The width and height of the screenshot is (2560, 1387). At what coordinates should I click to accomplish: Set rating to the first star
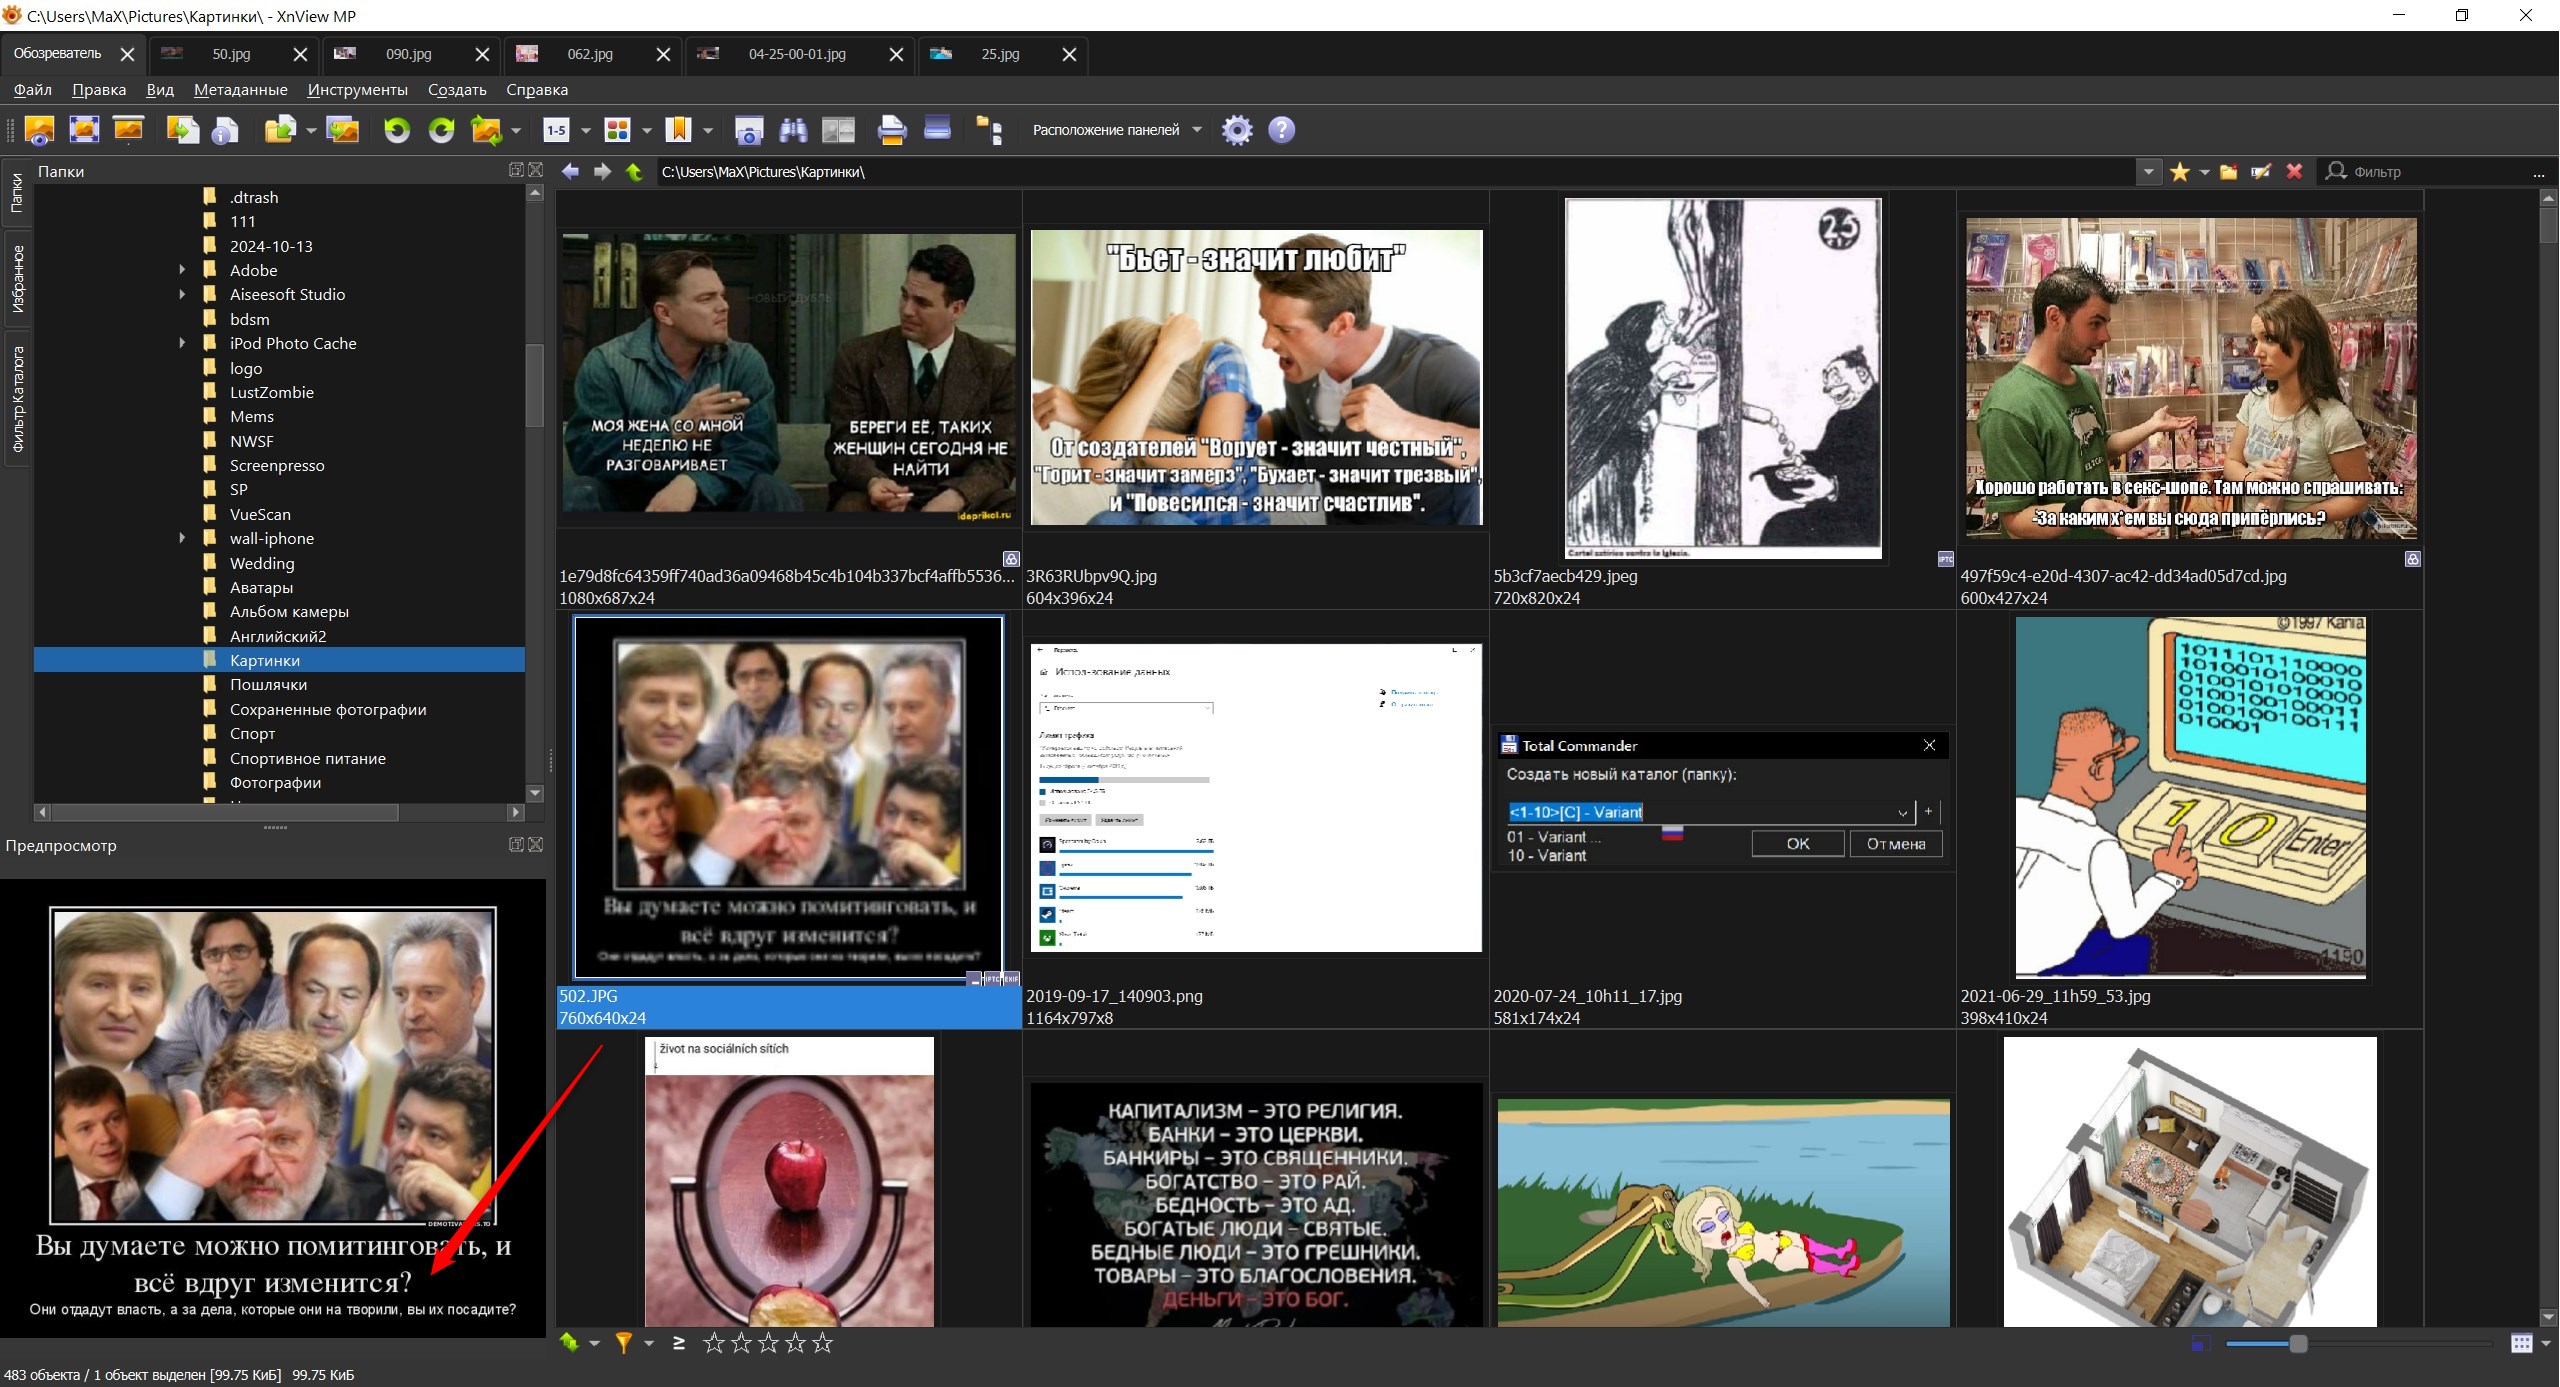(x=714, y=1343)
